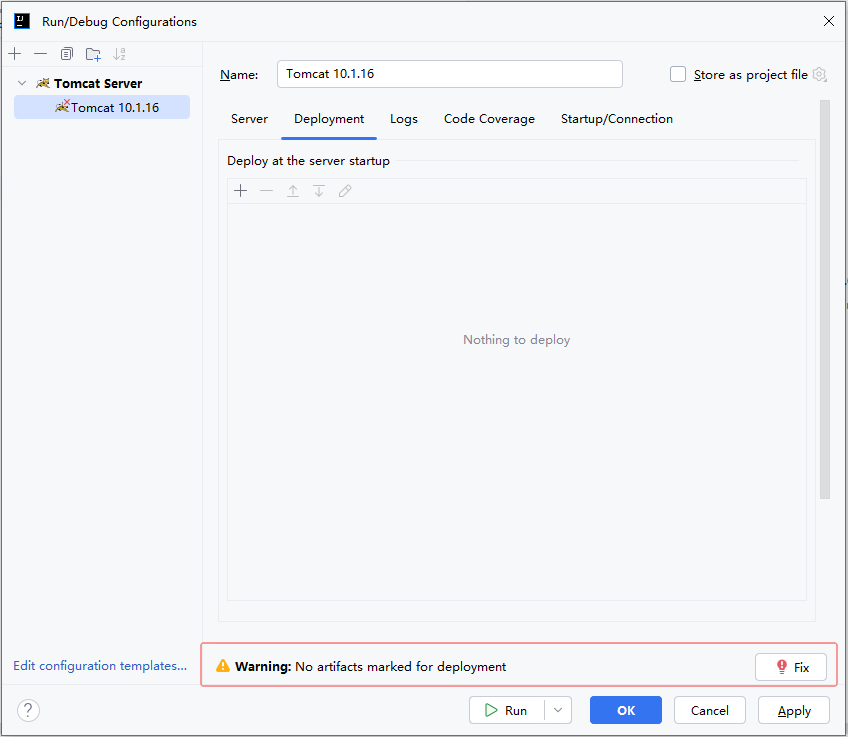Open the Logs tab
This screenshot has width=848, height=737.
click(x=404, y=119)
